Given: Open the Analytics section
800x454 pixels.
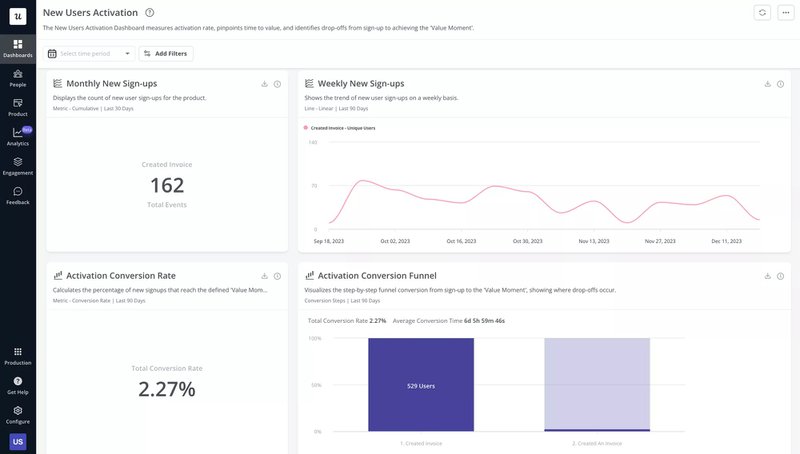Looking at the screenshot, I should (17, 137).
